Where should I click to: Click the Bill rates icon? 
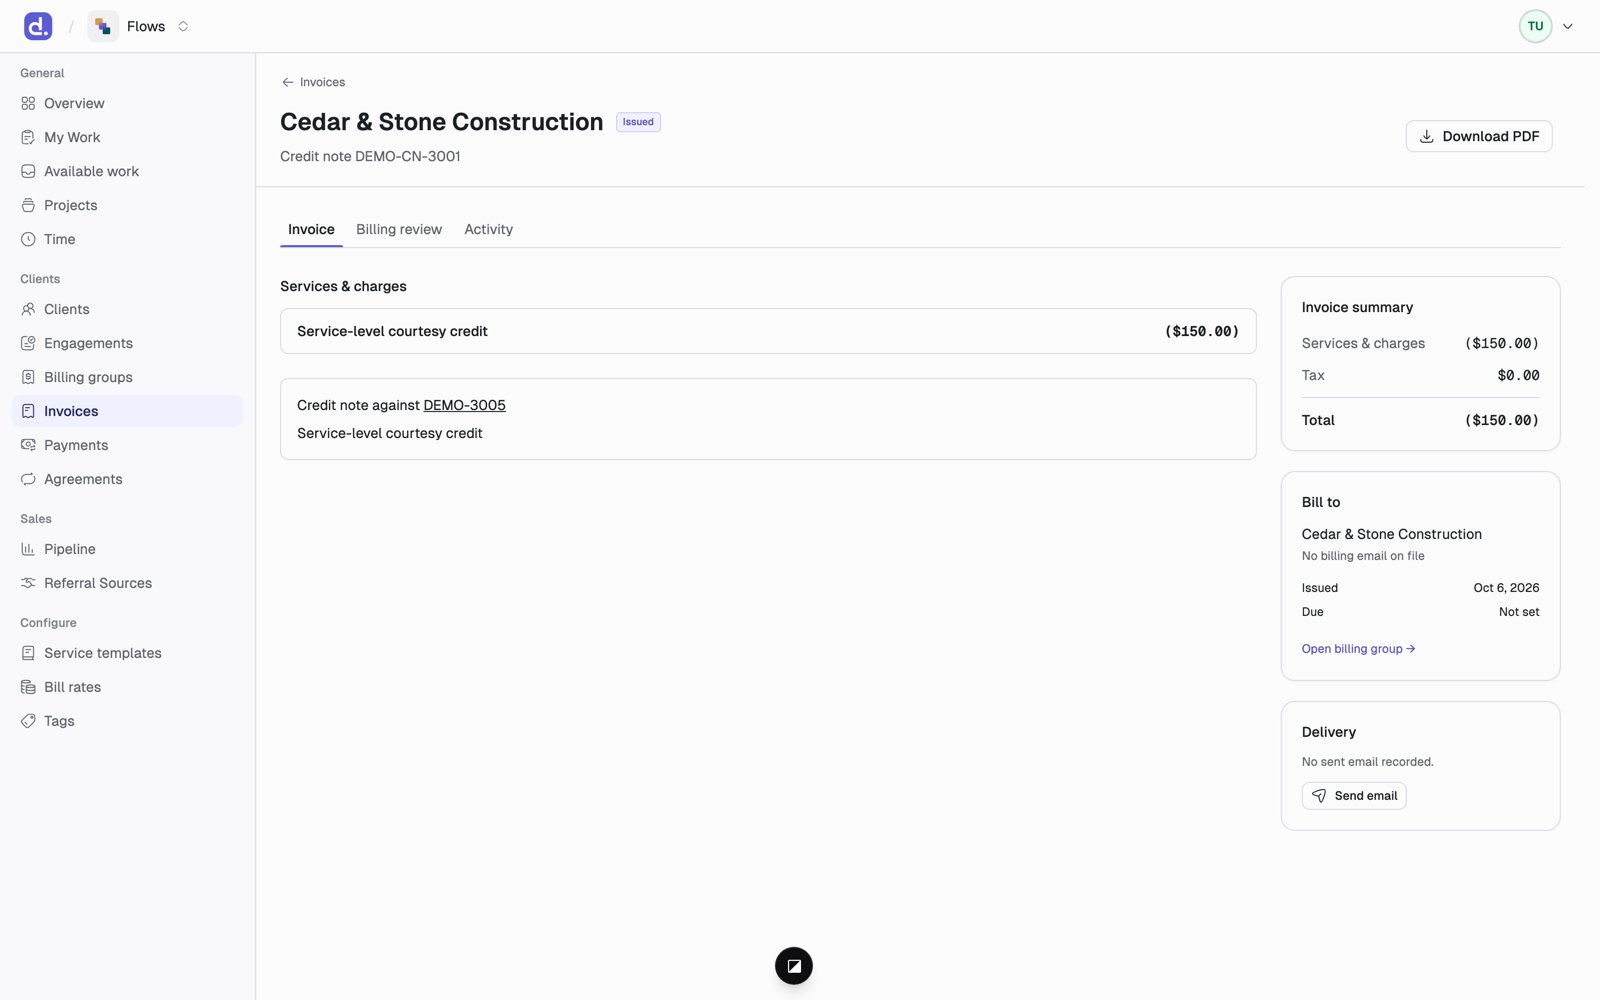tap(28, 687)
